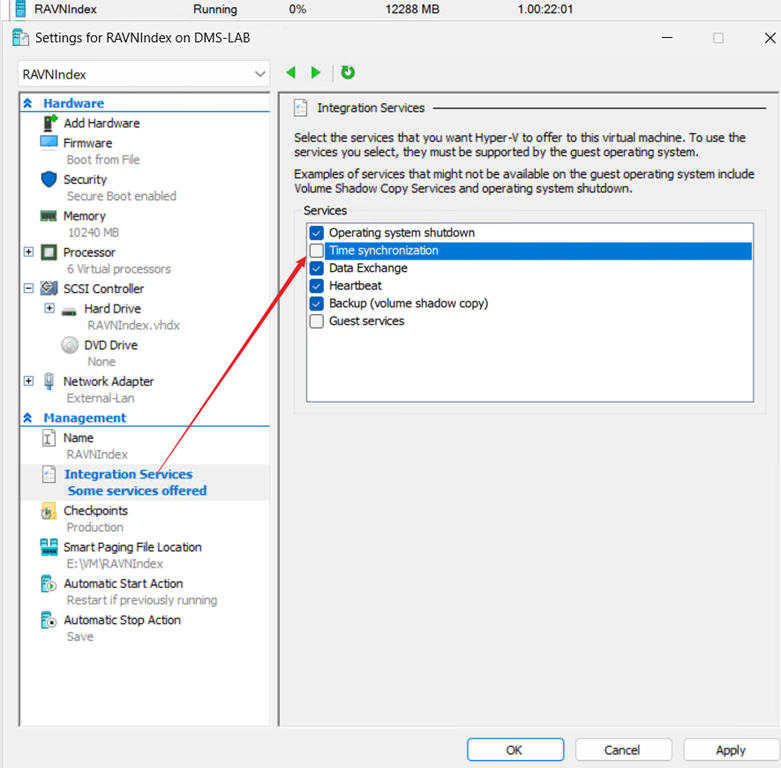Open Automatic Stop Action settings
The width and height of the screenshot is (781, 768).
(x=122, y=620)
